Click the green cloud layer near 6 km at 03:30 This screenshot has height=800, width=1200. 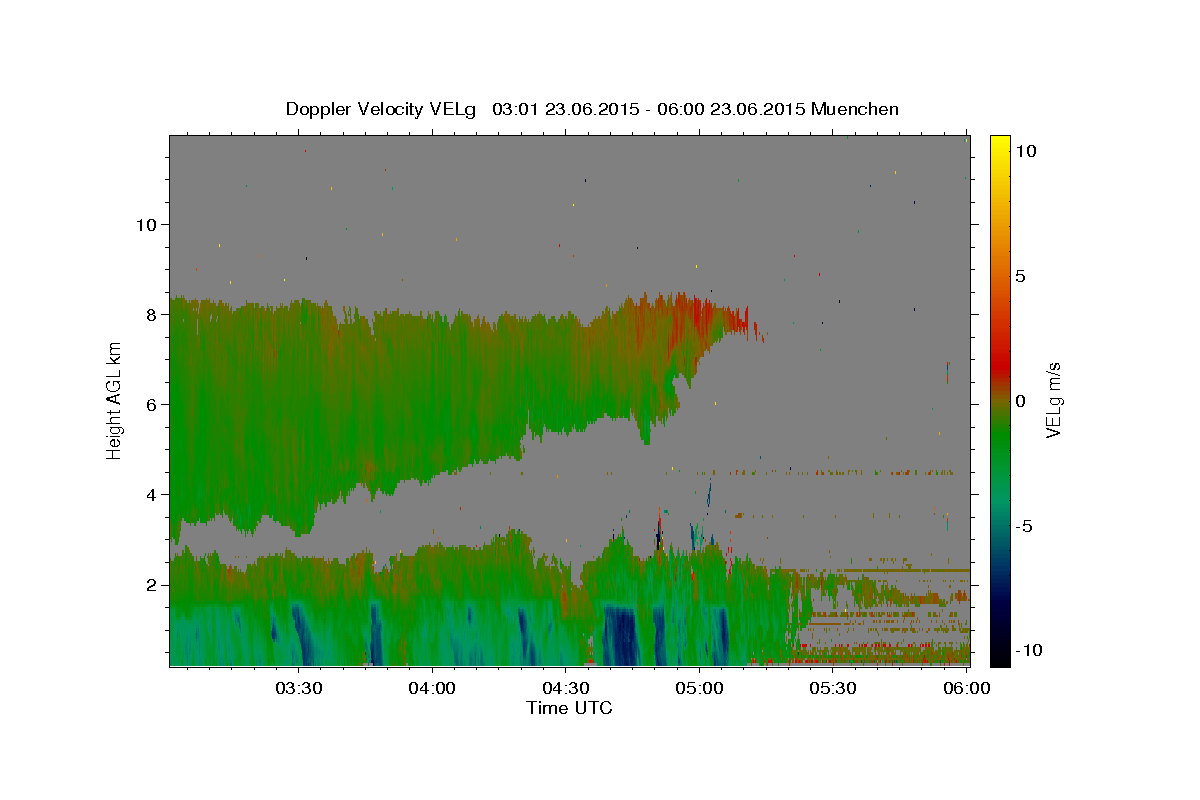click(298, 405)
